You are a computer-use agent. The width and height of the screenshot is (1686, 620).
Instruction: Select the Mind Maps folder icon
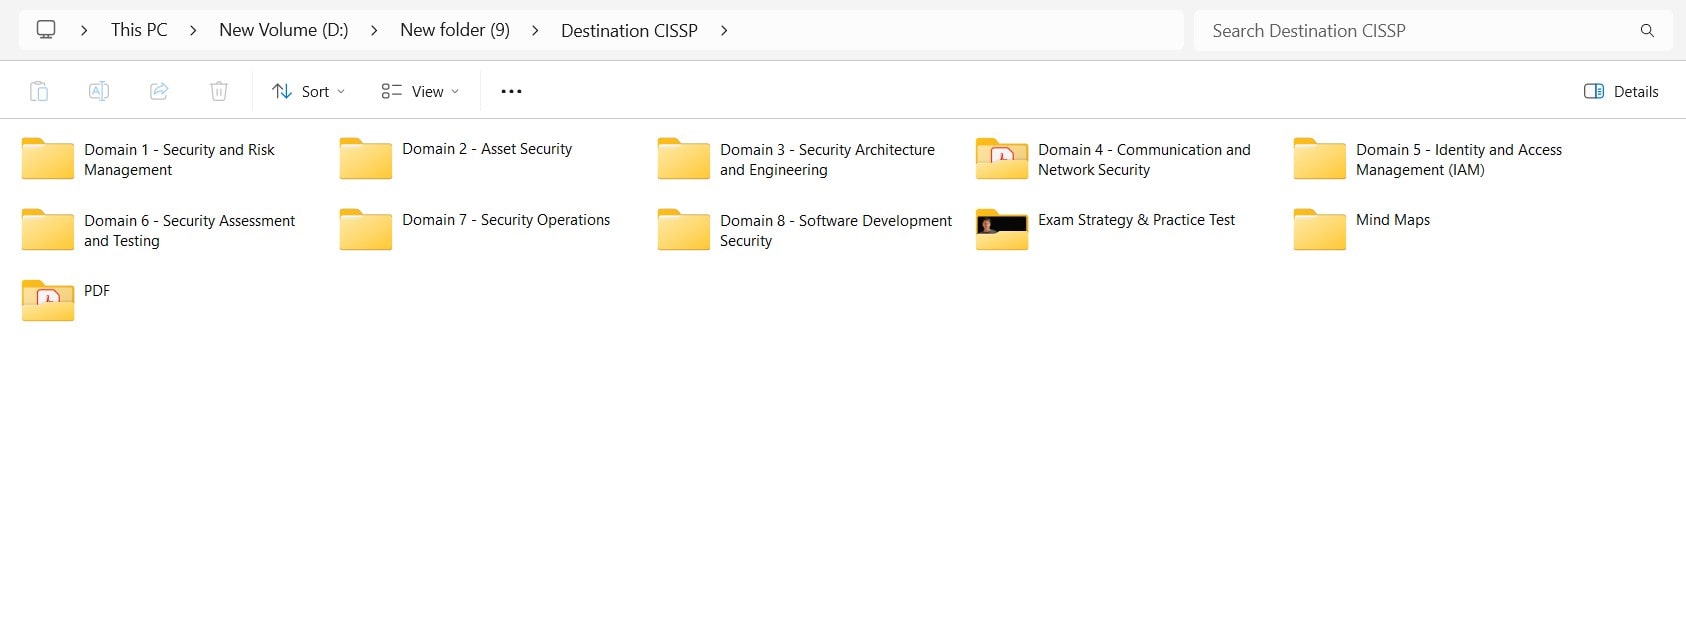[x=1320, y=229]
